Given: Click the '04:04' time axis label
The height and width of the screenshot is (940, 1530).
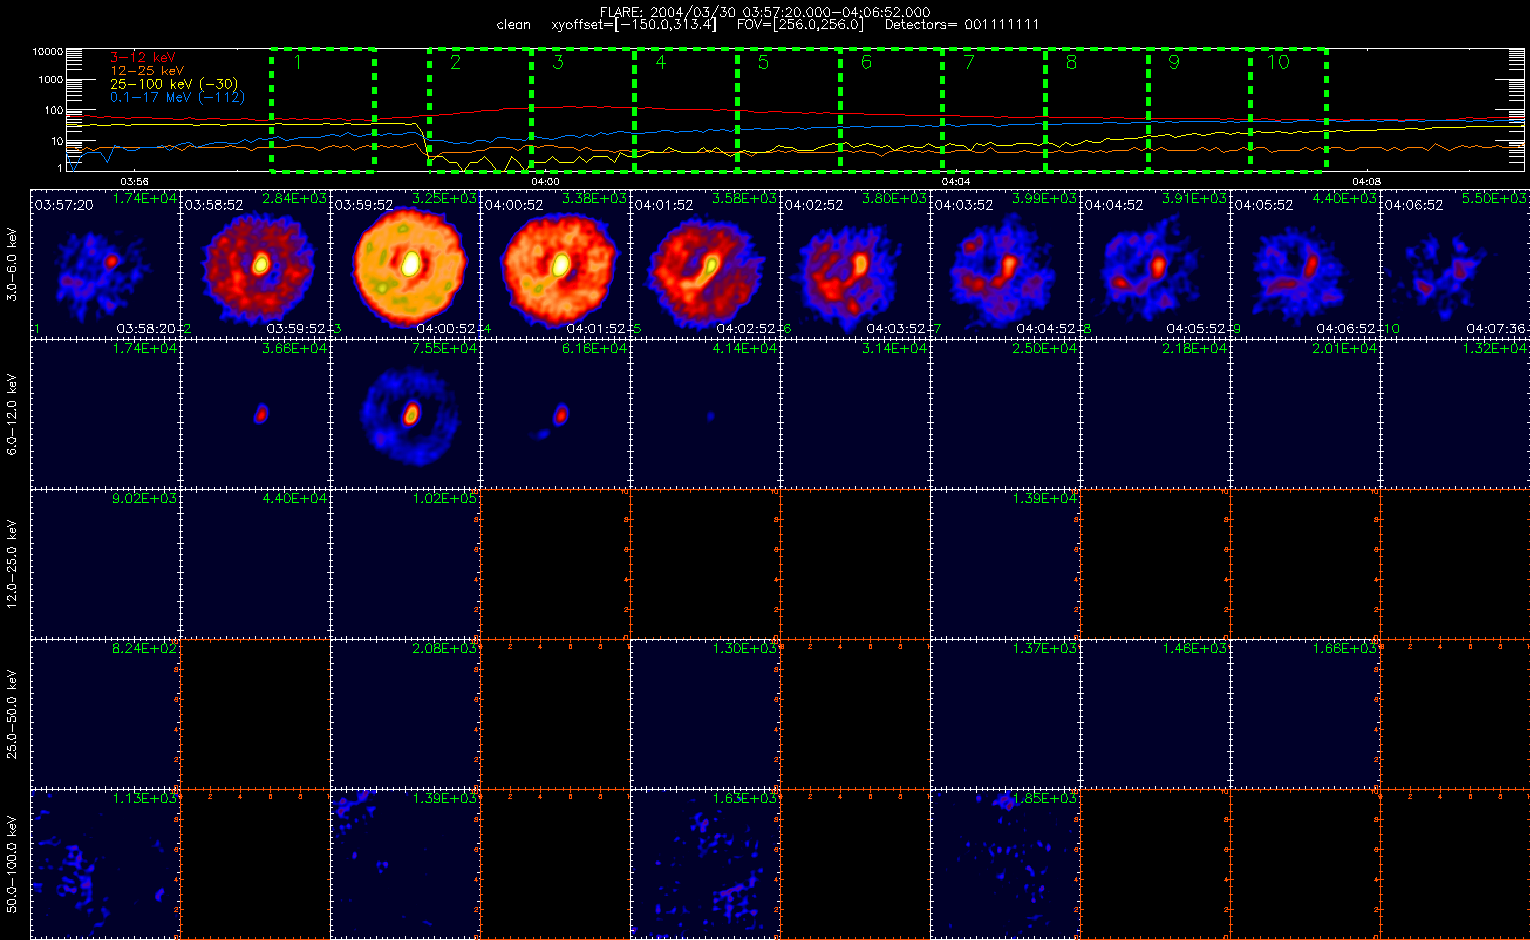Looking at the screenshot, I should coord(957,181).
